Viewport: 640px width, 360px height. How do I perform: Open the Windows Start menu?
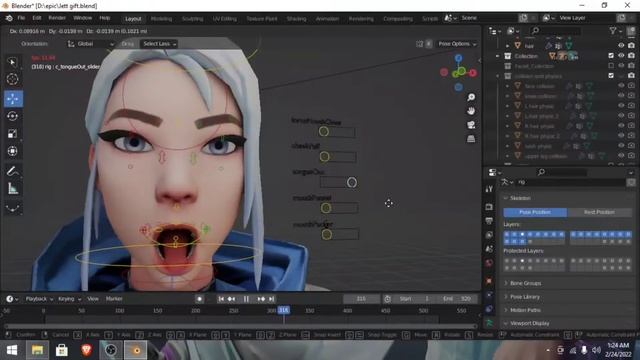coord(12,350)
